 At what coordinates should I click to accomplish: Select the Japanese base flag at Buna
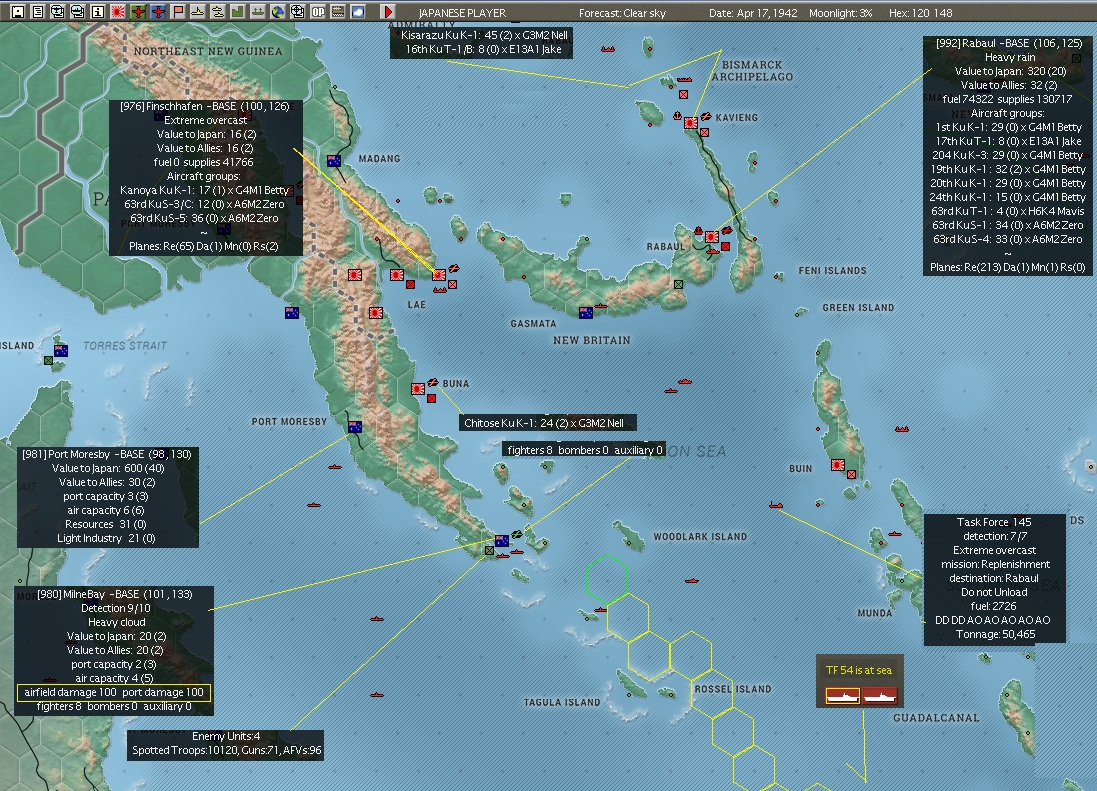click(418, 389)
